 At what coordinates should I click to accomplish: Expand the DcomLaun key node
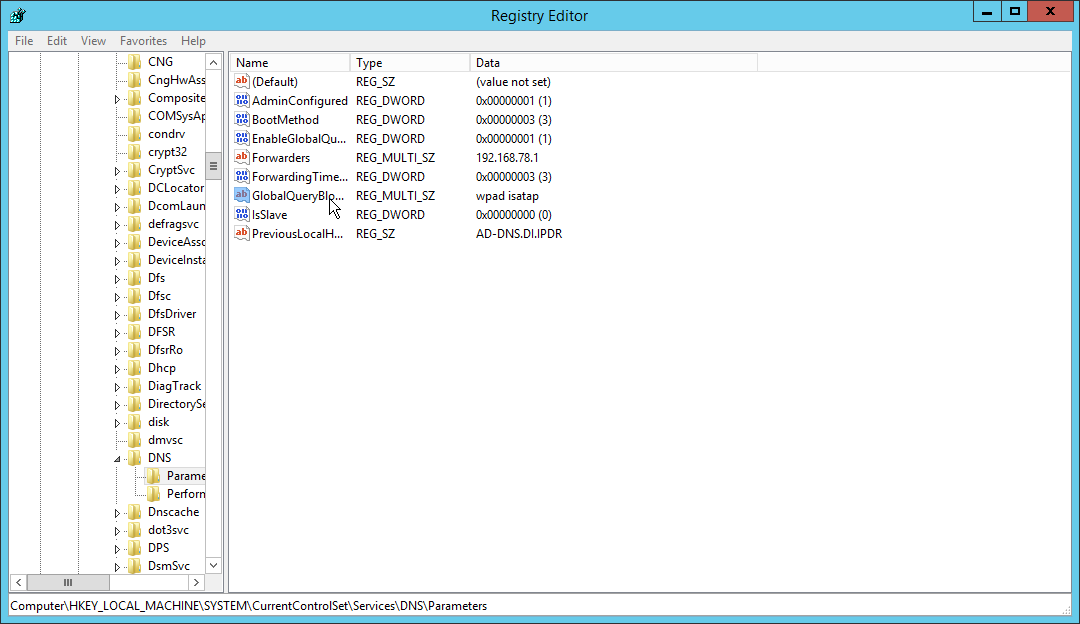pos(117,207)
